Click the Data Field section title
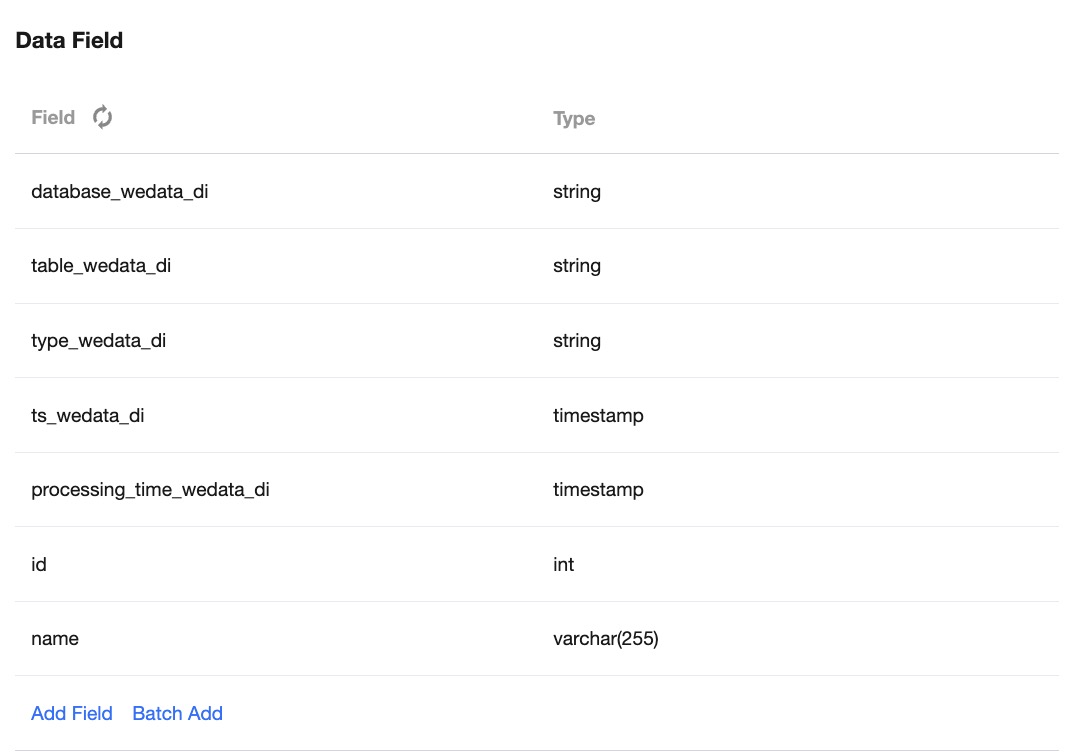 (69, 41)
